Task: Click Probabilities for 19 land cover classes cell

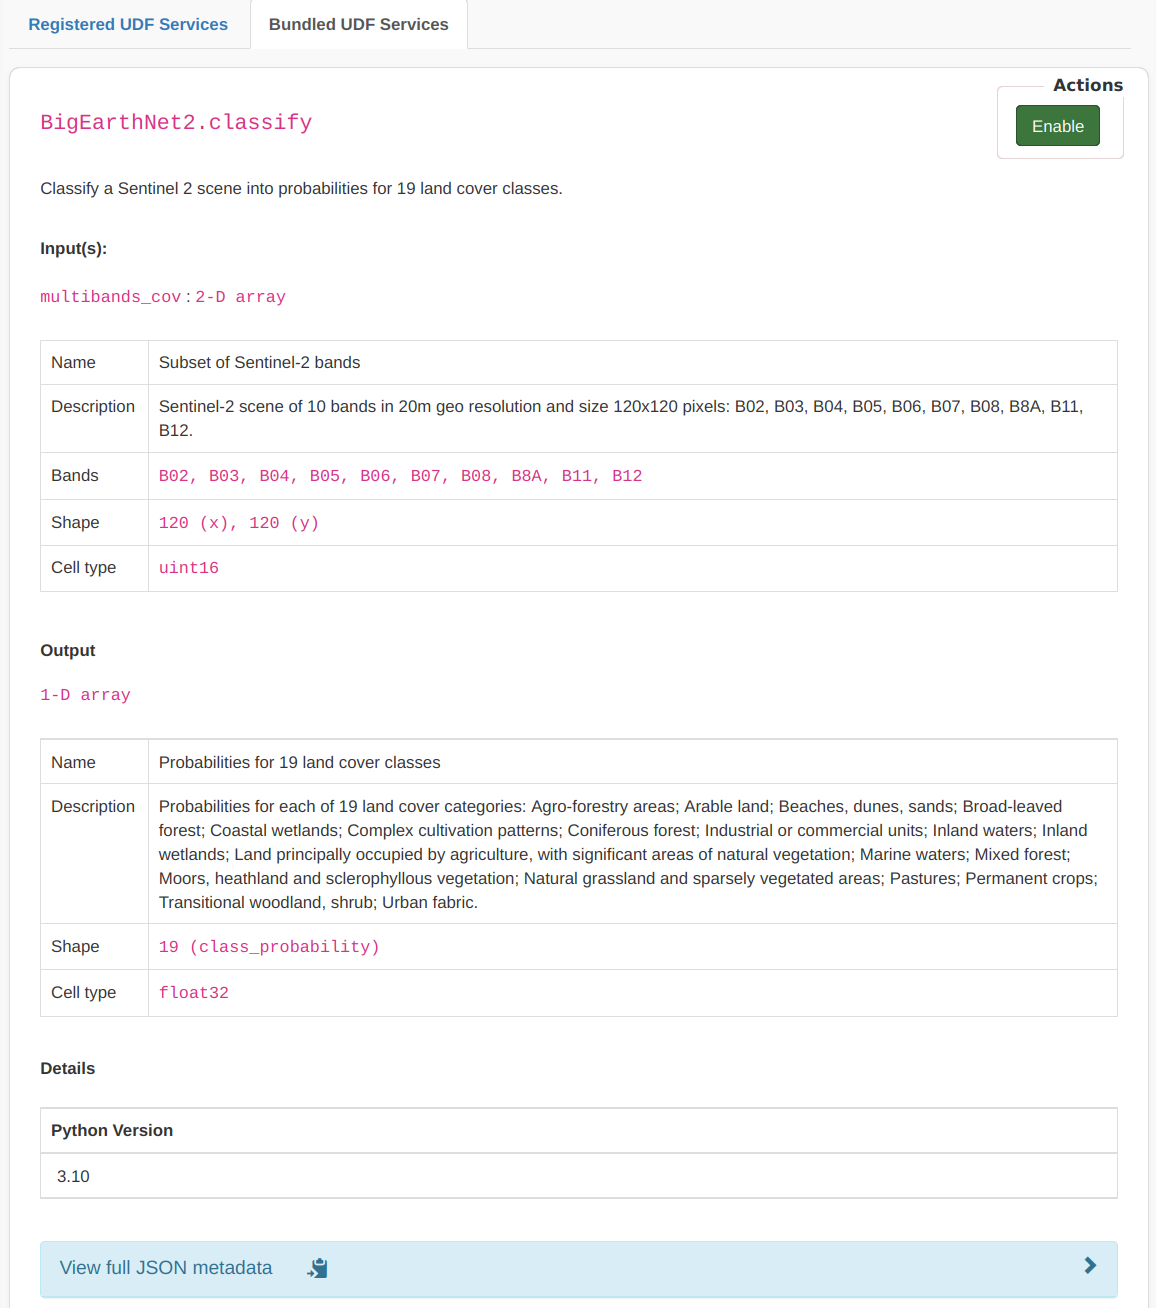Action: (299, 762)
